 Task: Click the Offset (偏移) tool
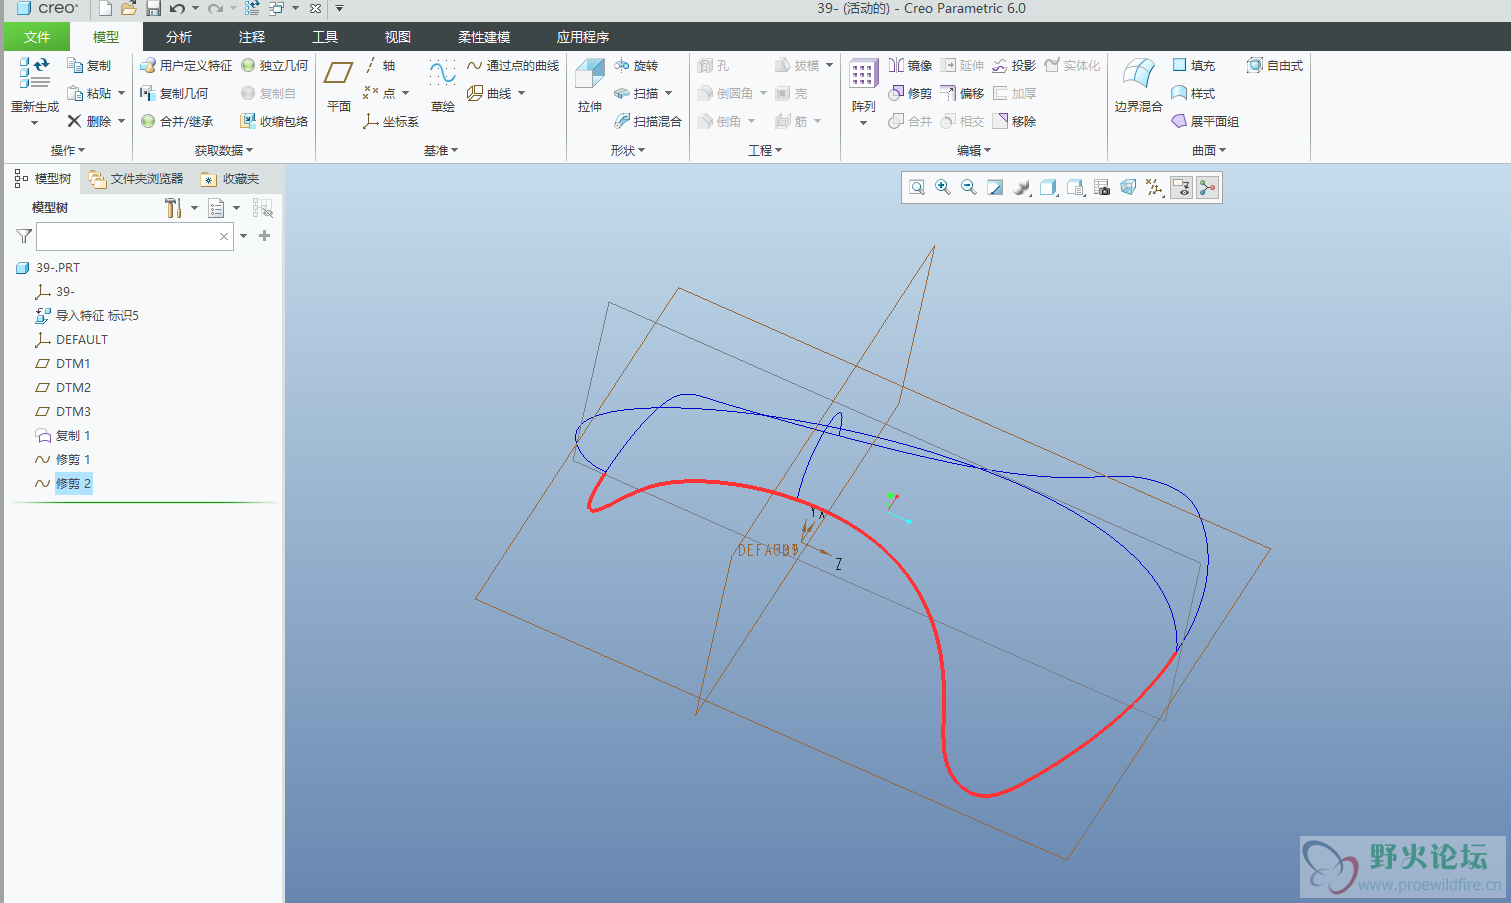tap(962, 93)
